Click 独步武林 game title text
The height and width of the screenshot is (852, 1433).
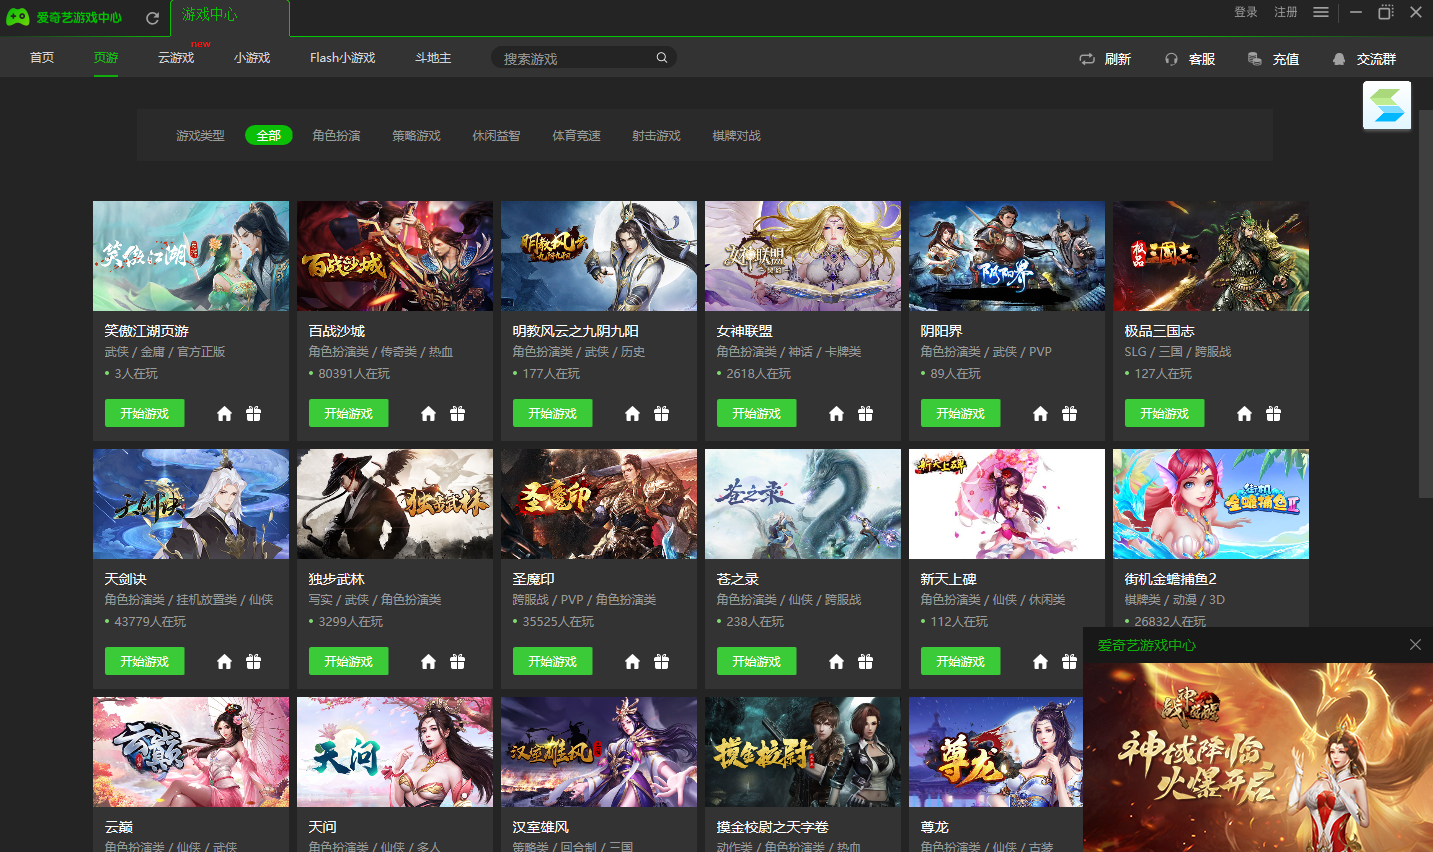point(337,579)
